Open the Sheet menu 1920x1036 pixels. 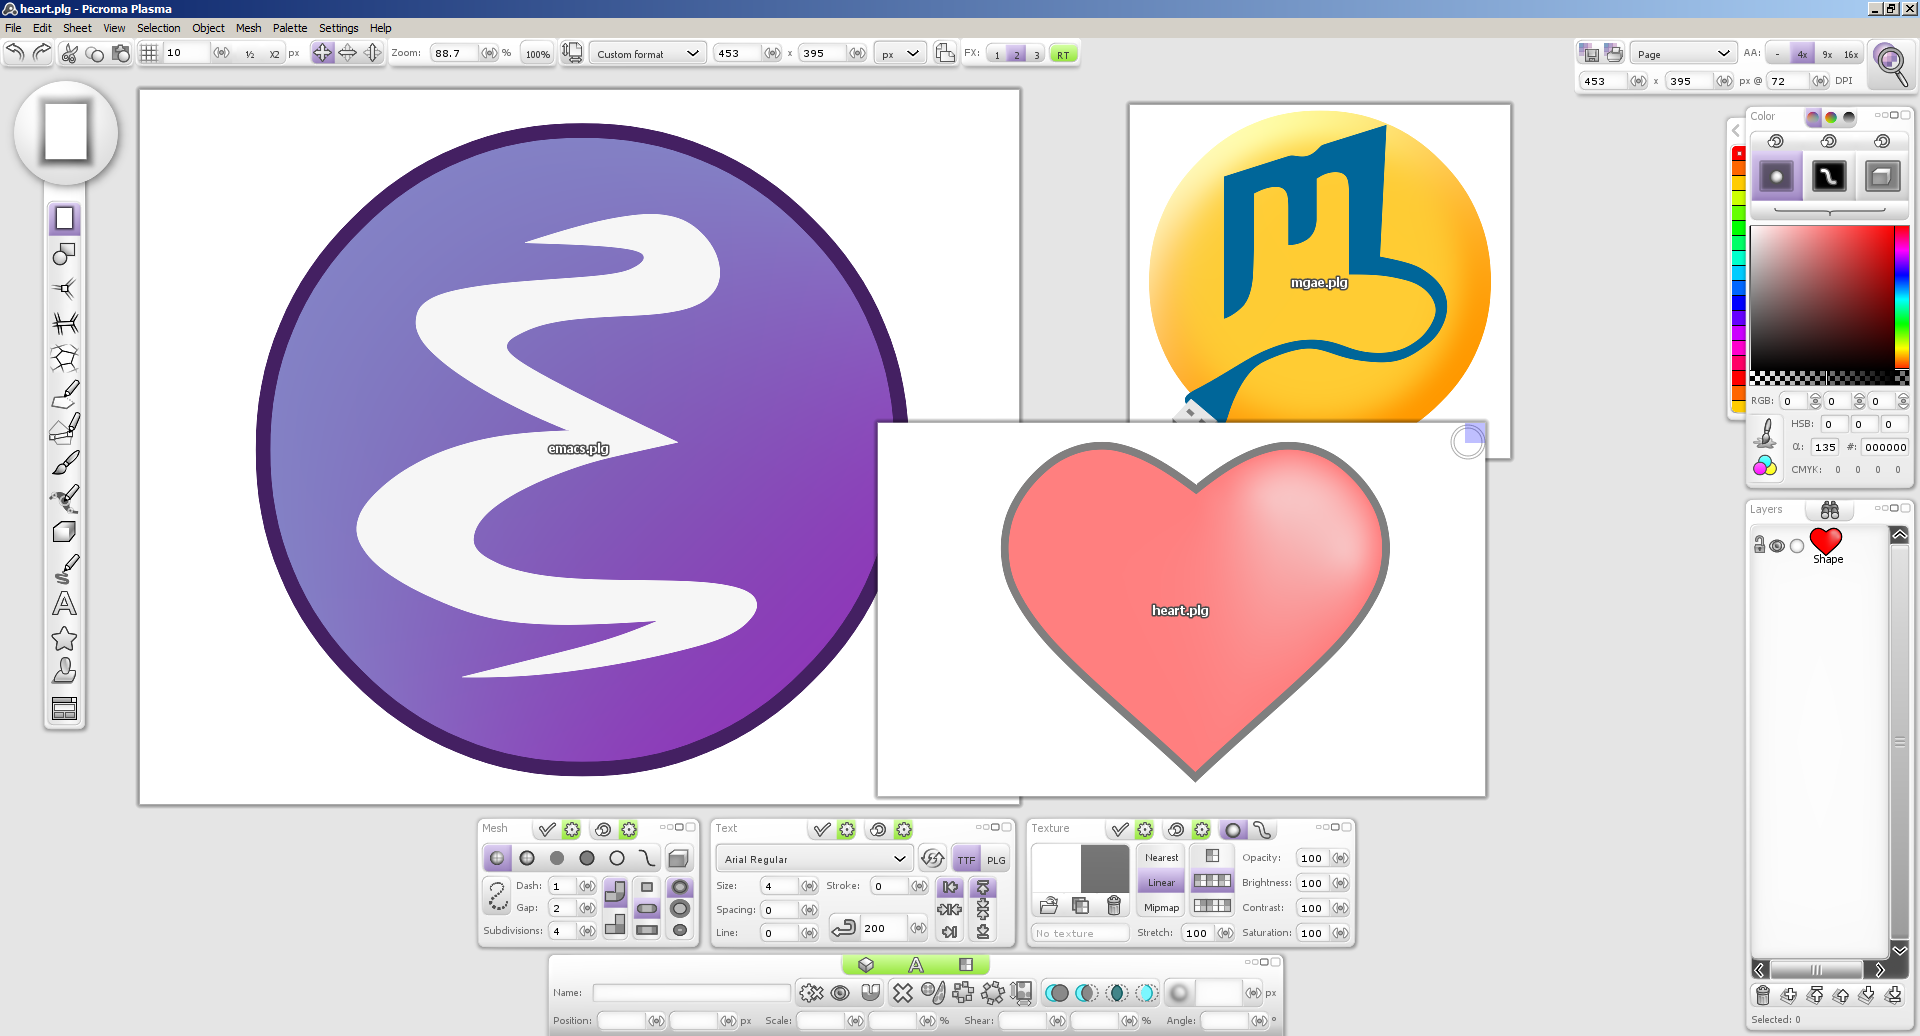[77, 28]
